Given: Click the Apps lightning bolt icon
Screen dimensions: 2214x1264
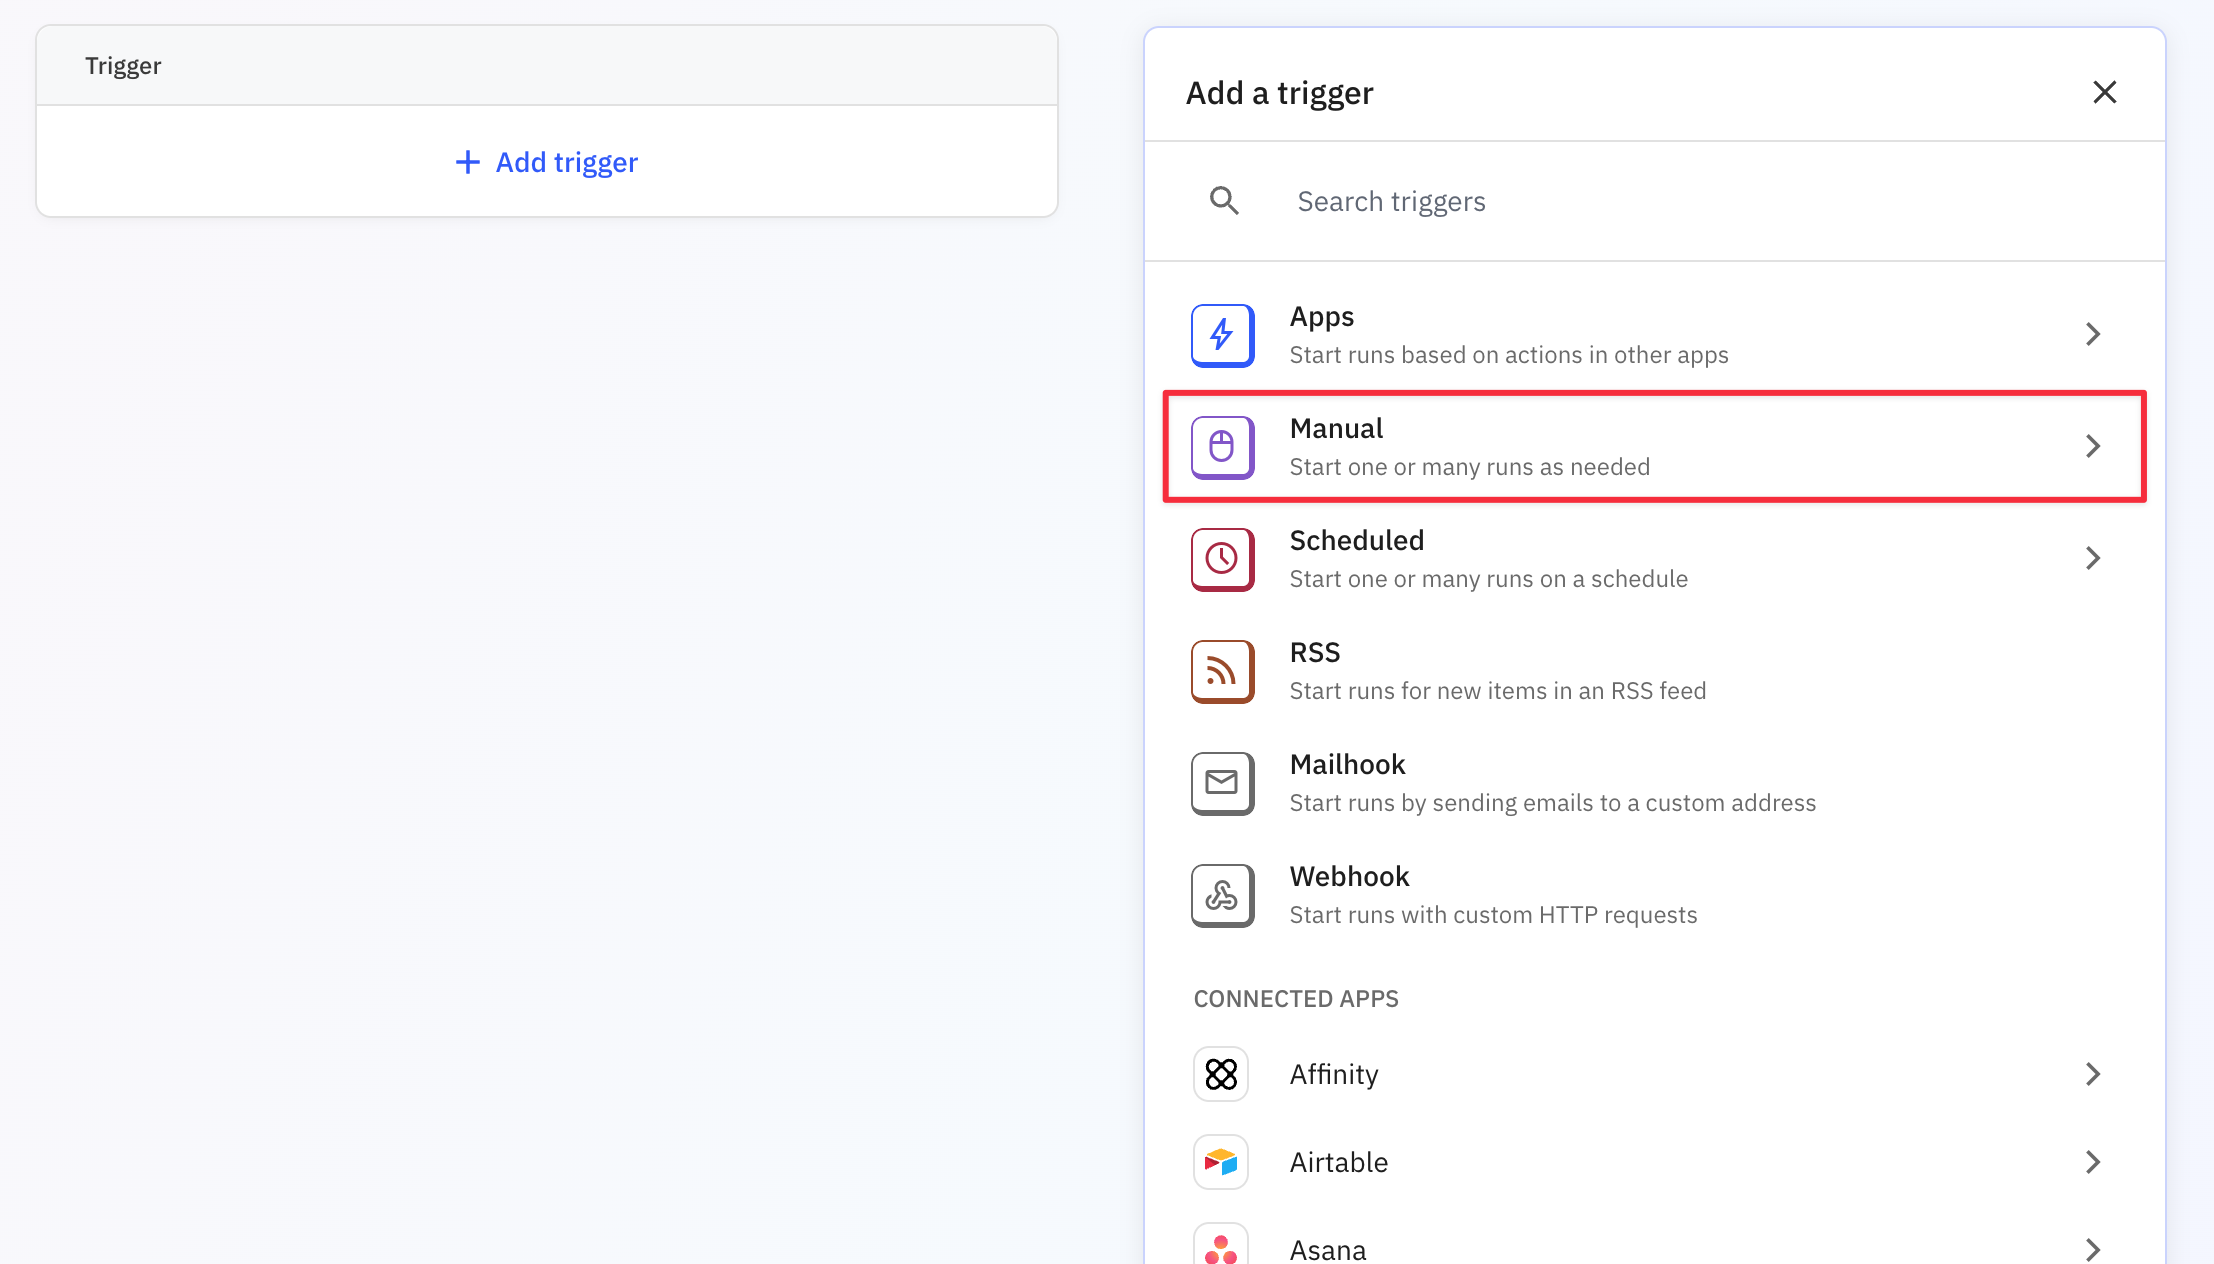Looking at the screenshot, I should pos(1222,335).
